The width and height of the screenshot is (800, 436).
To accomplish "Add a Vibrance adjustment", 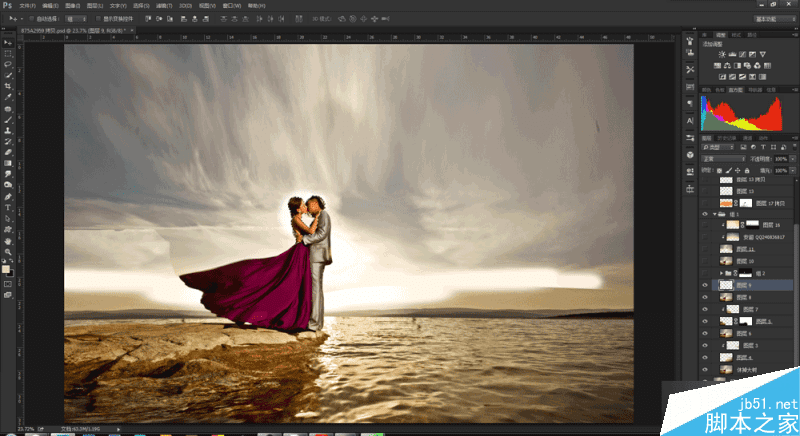I will pos(763,54).
